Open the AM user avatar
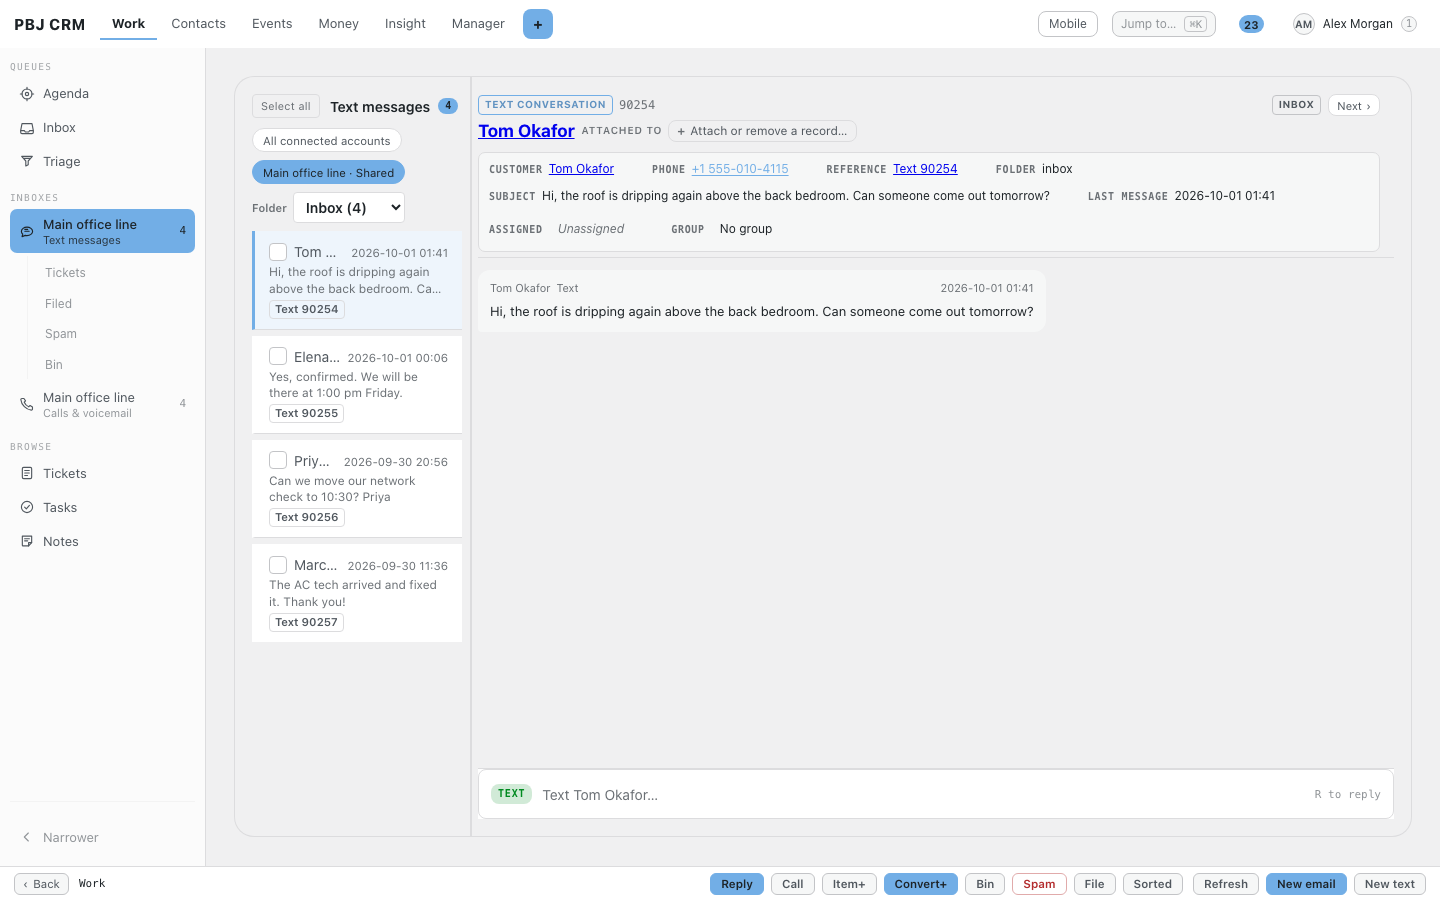This screenshot has height=900, width=1440. [1303, 24]
